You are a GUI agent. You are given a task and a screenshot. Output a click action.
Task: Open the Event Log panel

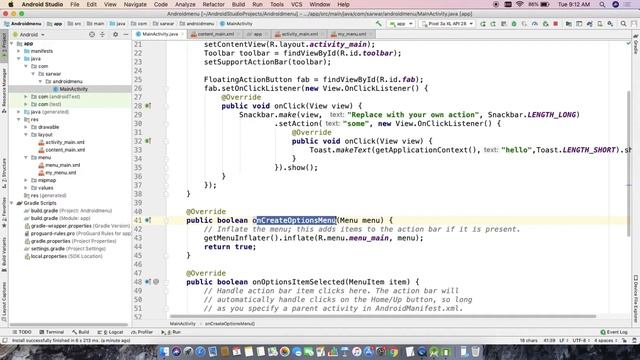click(x=614, y=332)
